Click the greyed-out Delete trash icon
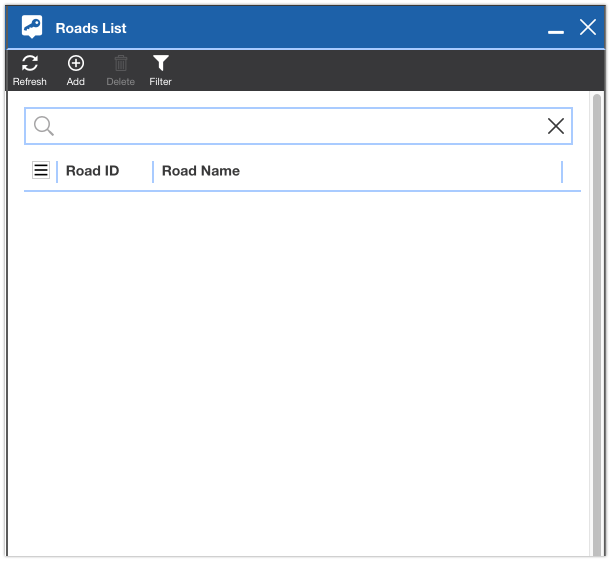The height and width of the screenshot is (561, 611). pos(120,64)
